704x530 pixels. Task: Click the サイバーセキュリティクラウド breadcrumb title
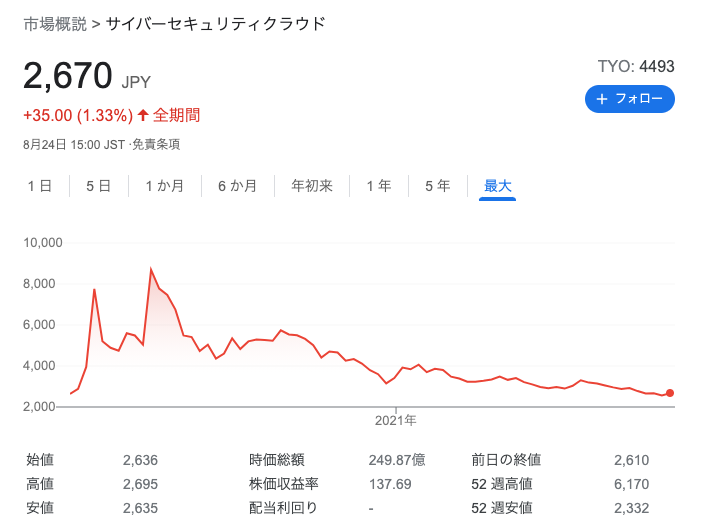[x=216, y=24]
